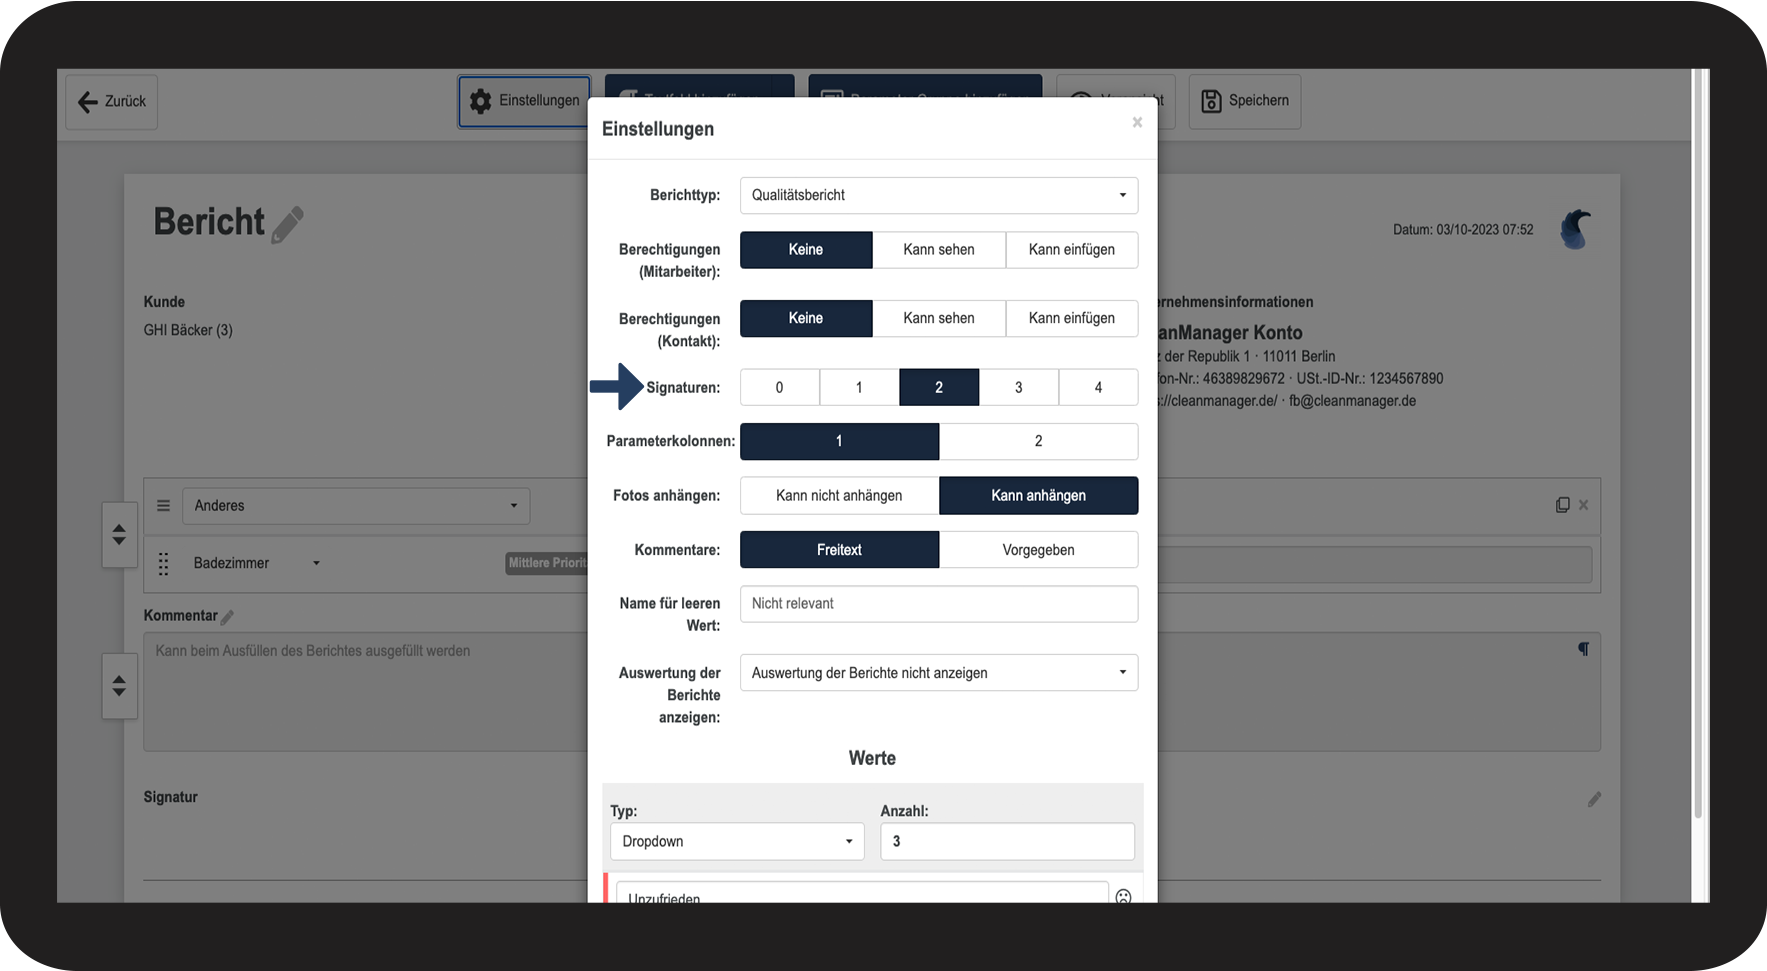The height and width of the screenshot is (971, 1767).
Task: Choose 1 Signaturen
Action: click(x=859, y=387)
